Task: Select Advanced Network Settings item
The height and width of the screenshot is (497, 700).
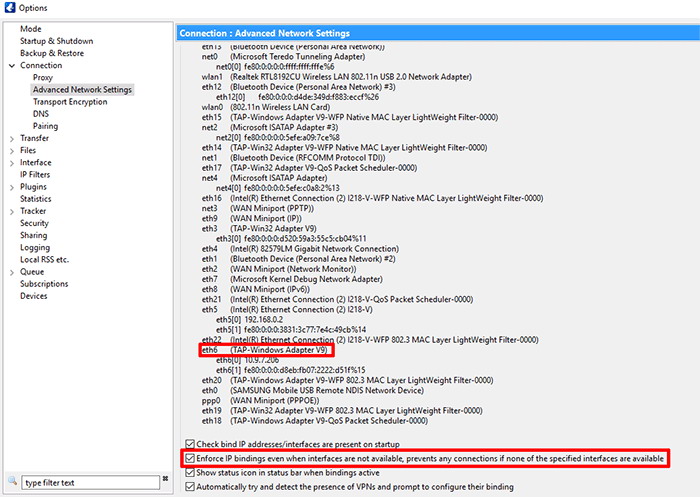Action: tap(82, 89)
